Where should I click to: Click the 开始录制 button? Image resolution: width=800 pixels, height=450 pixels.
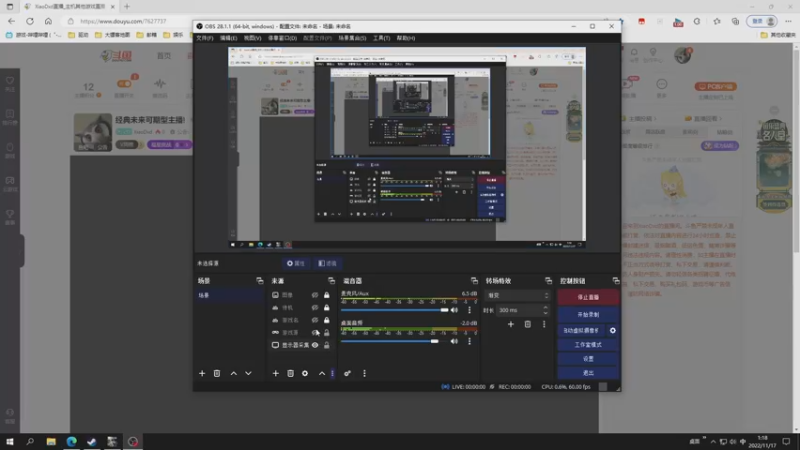tap(588, 314)
